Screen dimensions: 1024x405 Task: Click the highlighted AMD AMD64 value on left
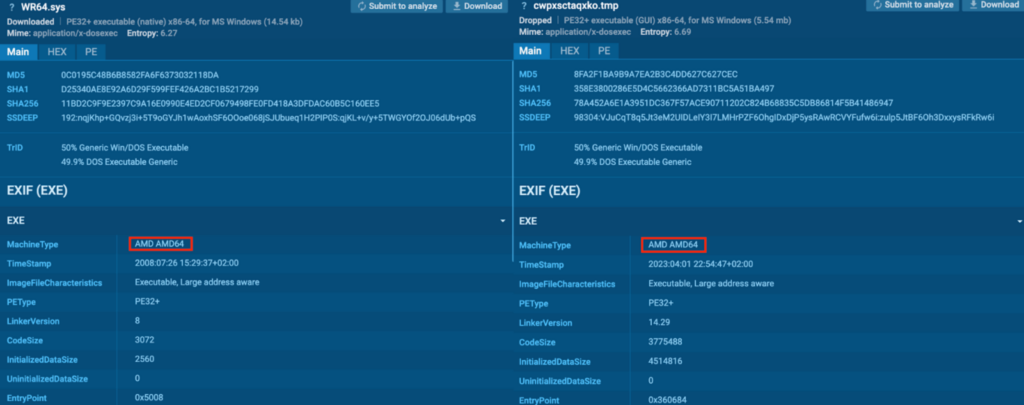coord(160,243)
